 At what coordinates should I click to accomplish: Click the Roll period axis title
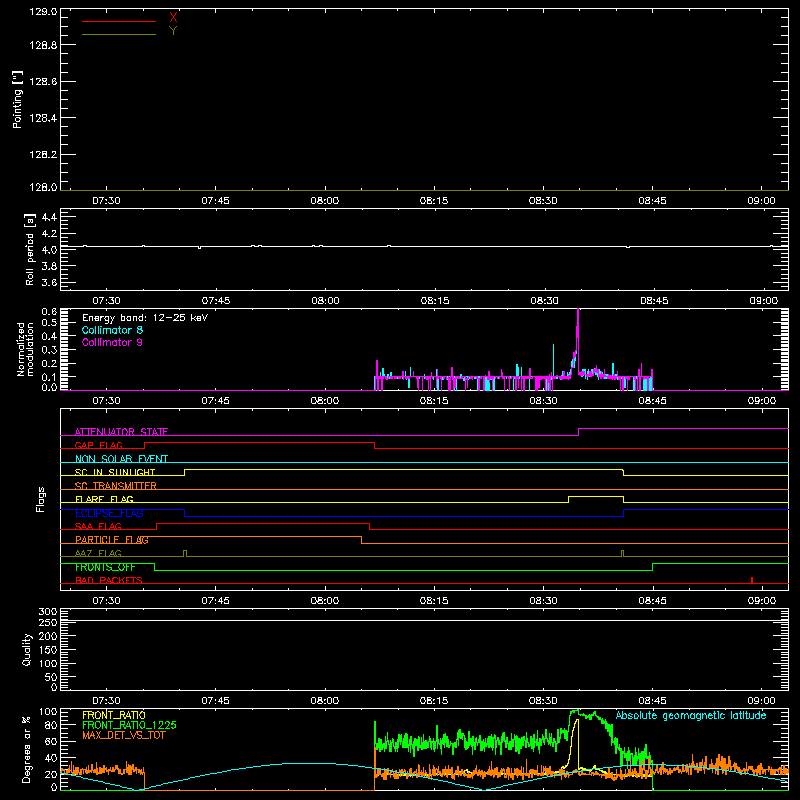point(30,249)
